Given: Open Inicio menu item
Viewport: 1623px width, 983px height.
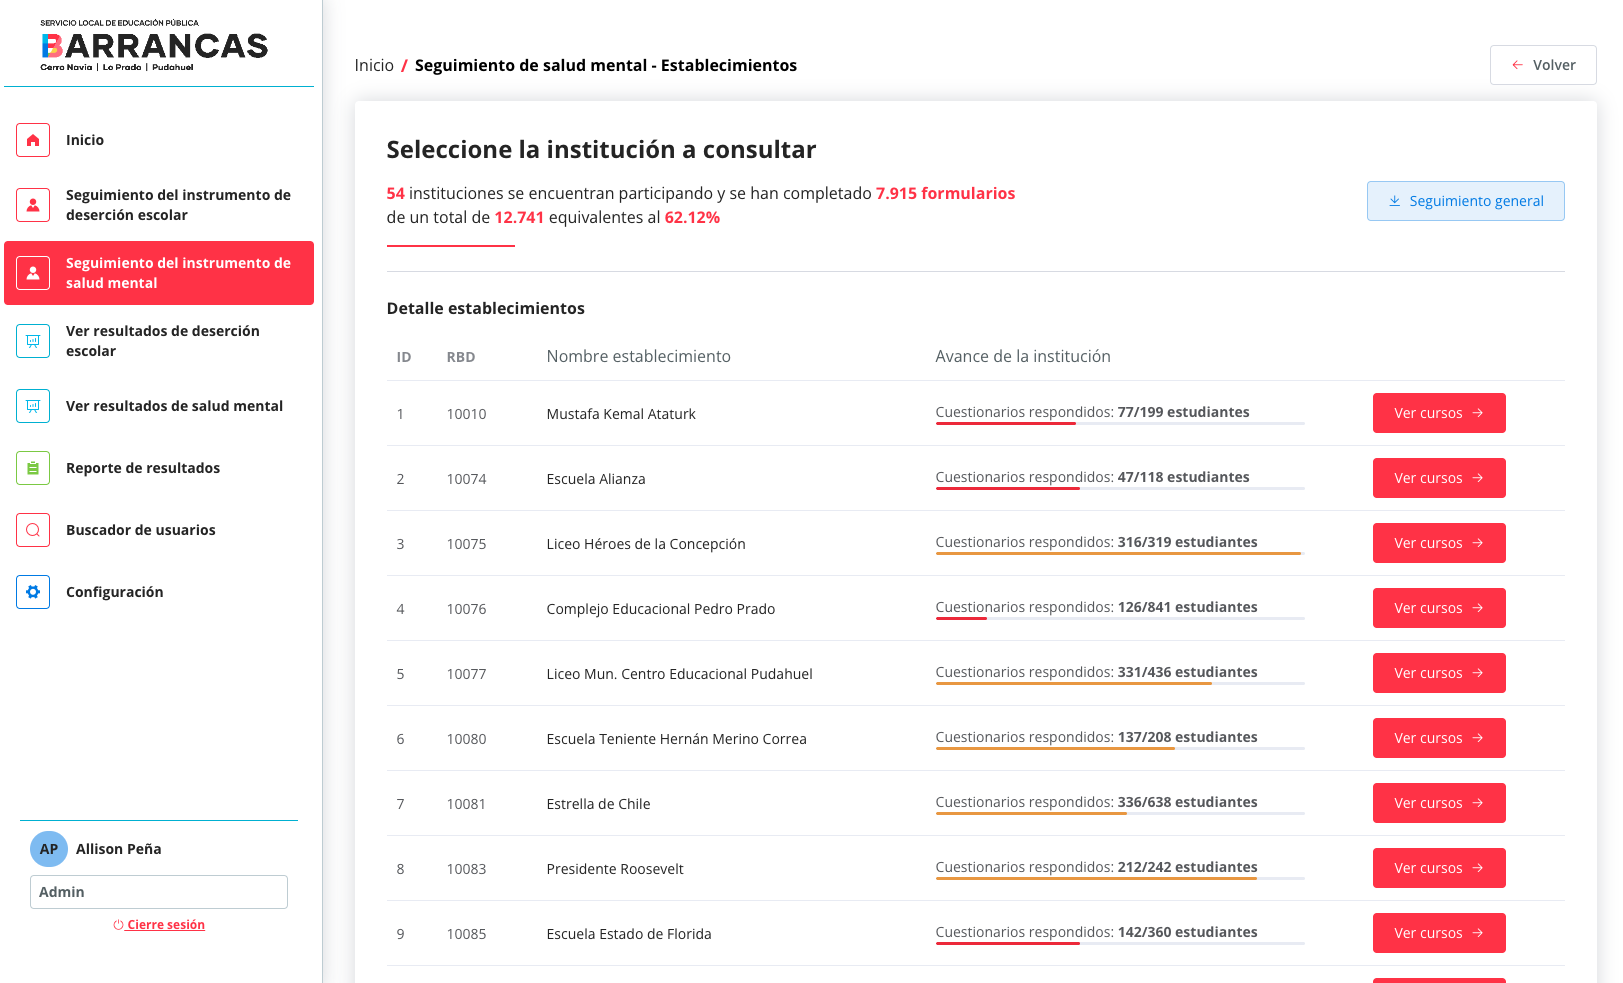Looking at the screenshot, I should coord(159,140).
